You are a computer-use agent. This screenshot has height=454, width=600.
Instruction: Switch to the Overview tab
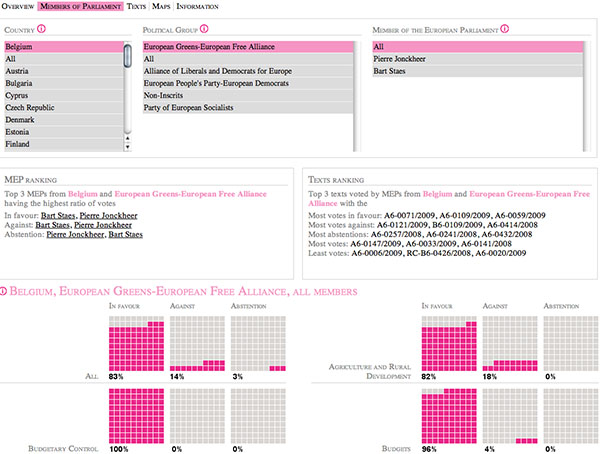pyautogui.click(x=22, y=6)
